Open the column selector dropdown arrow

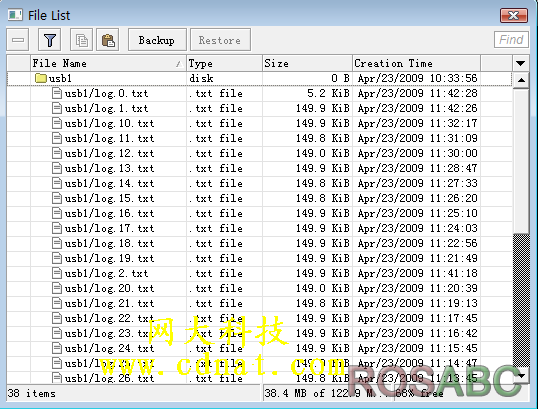coord(520,63)
